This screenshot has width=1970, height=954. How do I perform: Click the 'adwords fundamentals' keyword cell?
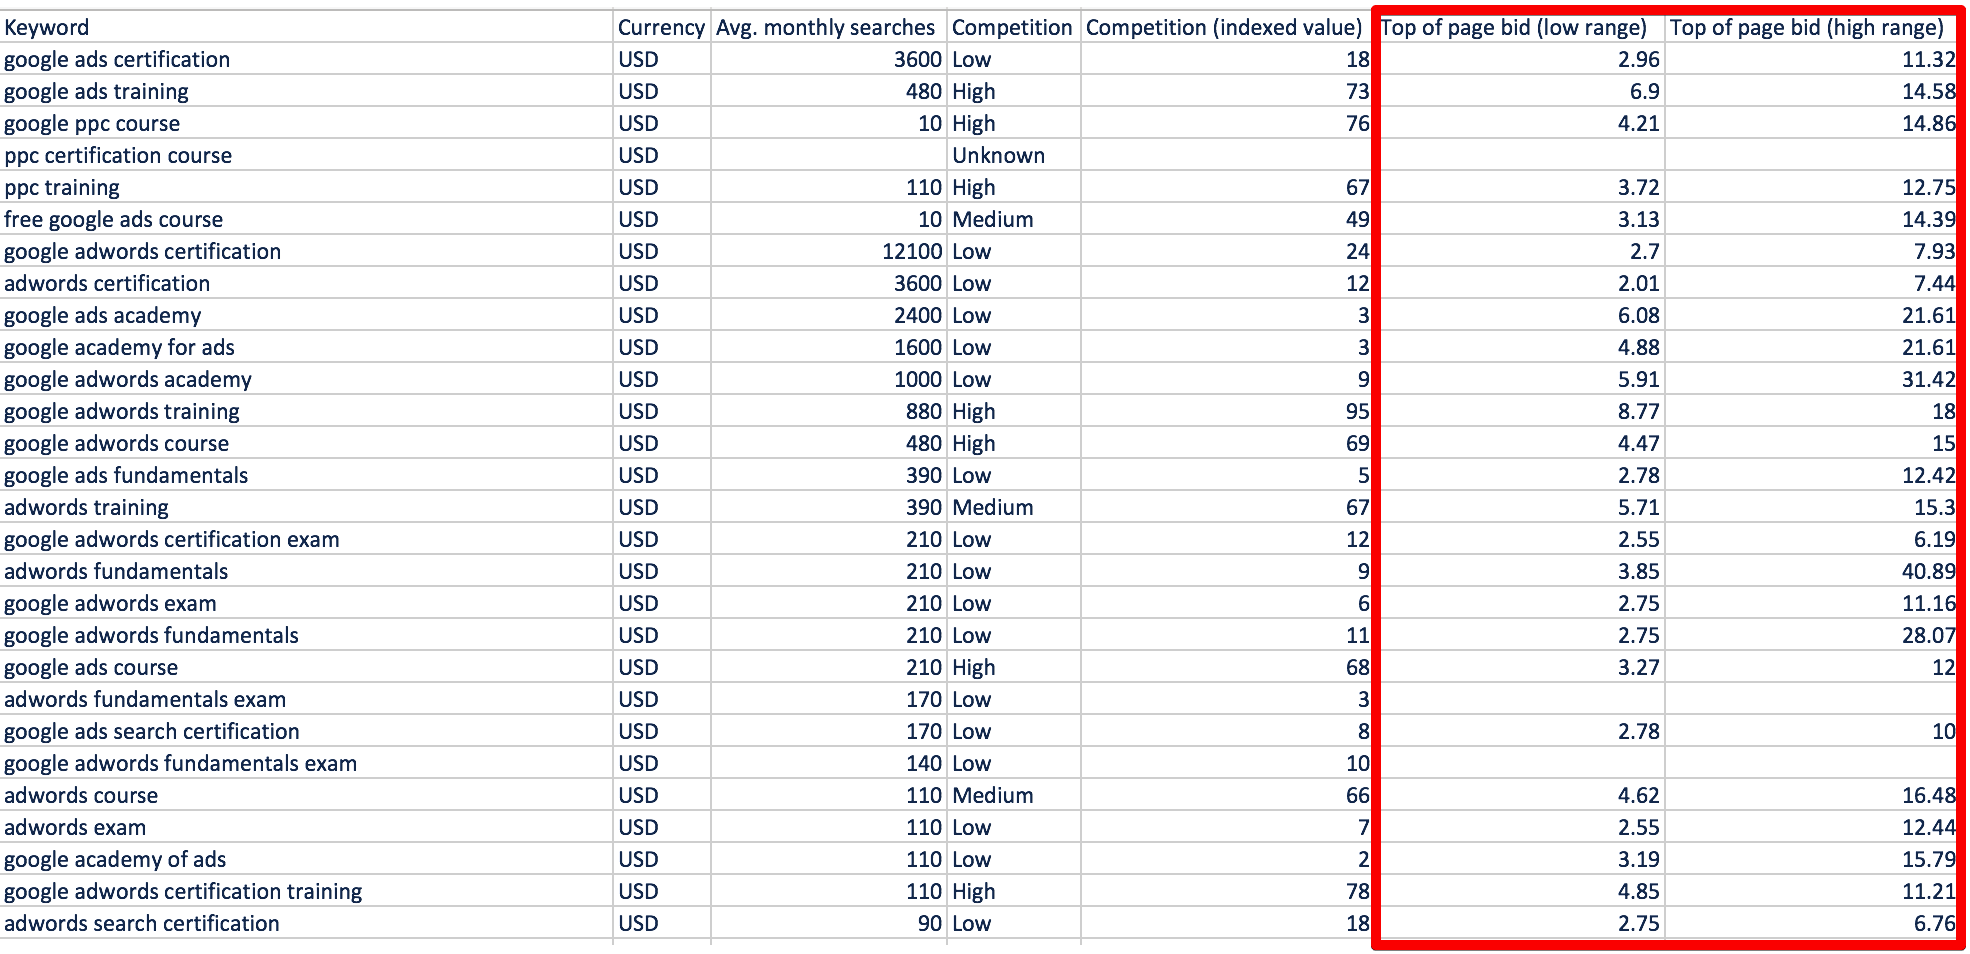tap(307, 571)
